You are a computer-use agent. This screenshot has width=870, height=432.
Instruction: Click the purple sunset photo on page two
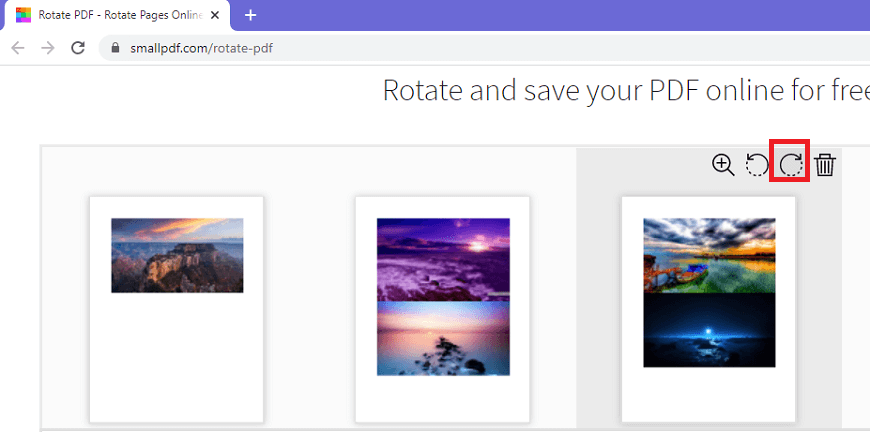(x=443, y=260)
